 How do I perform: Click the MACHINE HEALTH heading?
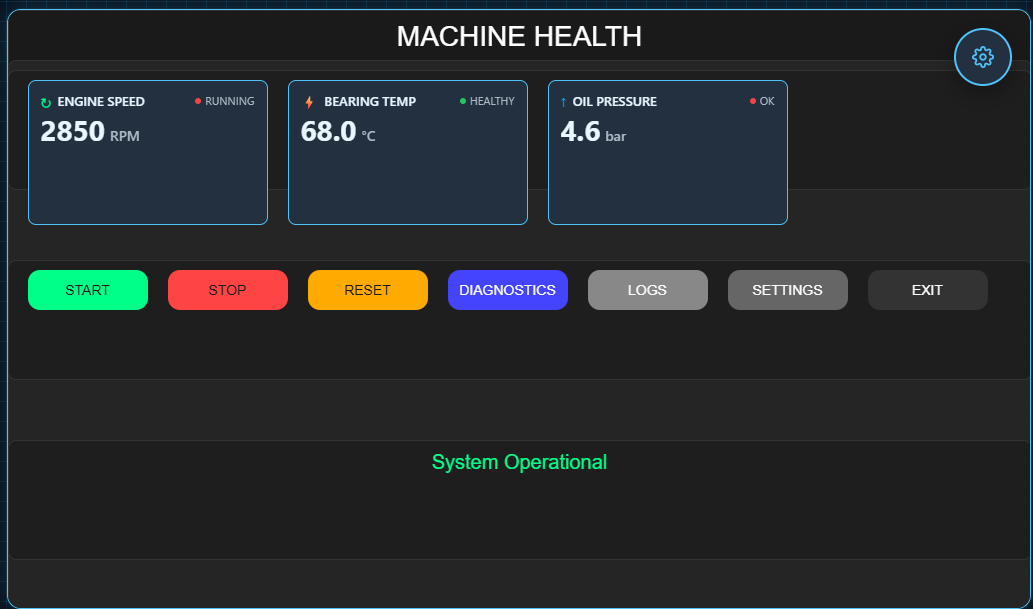tap(519, 36)
